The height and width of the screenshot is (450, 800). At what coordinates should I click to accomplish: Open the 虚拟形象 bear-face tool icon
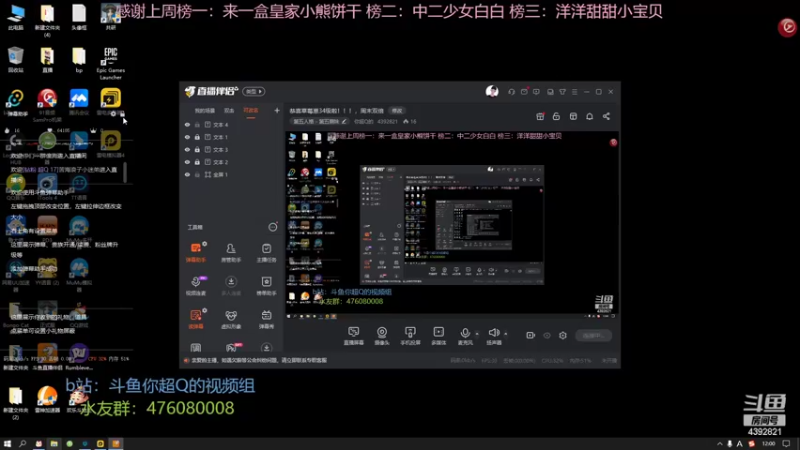coord(231,319)
